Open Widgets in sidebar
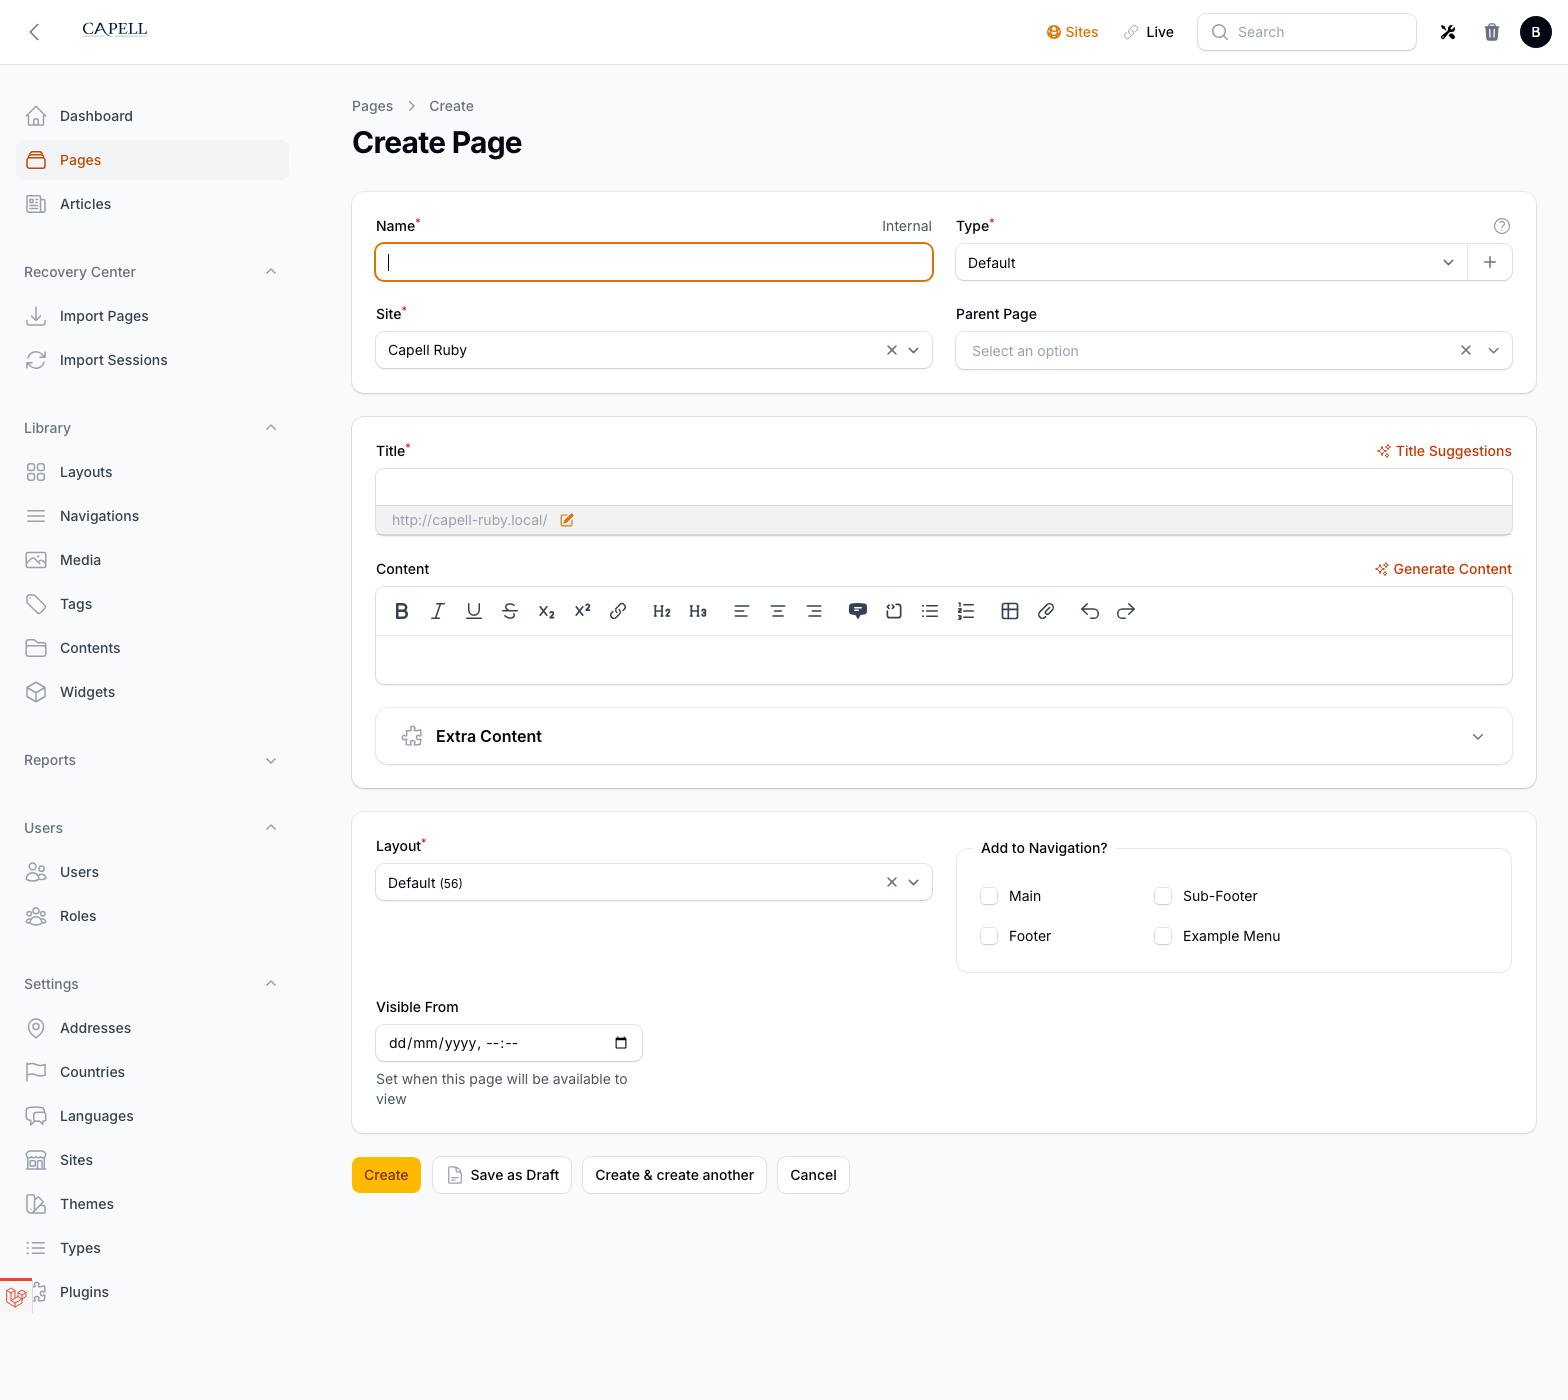Screen dimensions: 1568x1400 coord(152,692)
